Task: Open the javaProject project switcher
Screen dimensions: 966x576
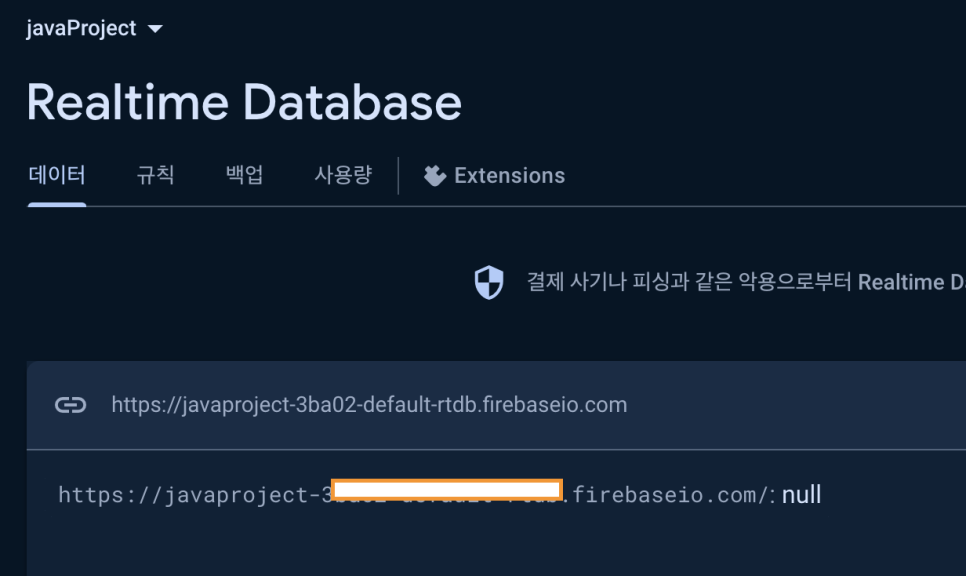Action: click(80, 28)
